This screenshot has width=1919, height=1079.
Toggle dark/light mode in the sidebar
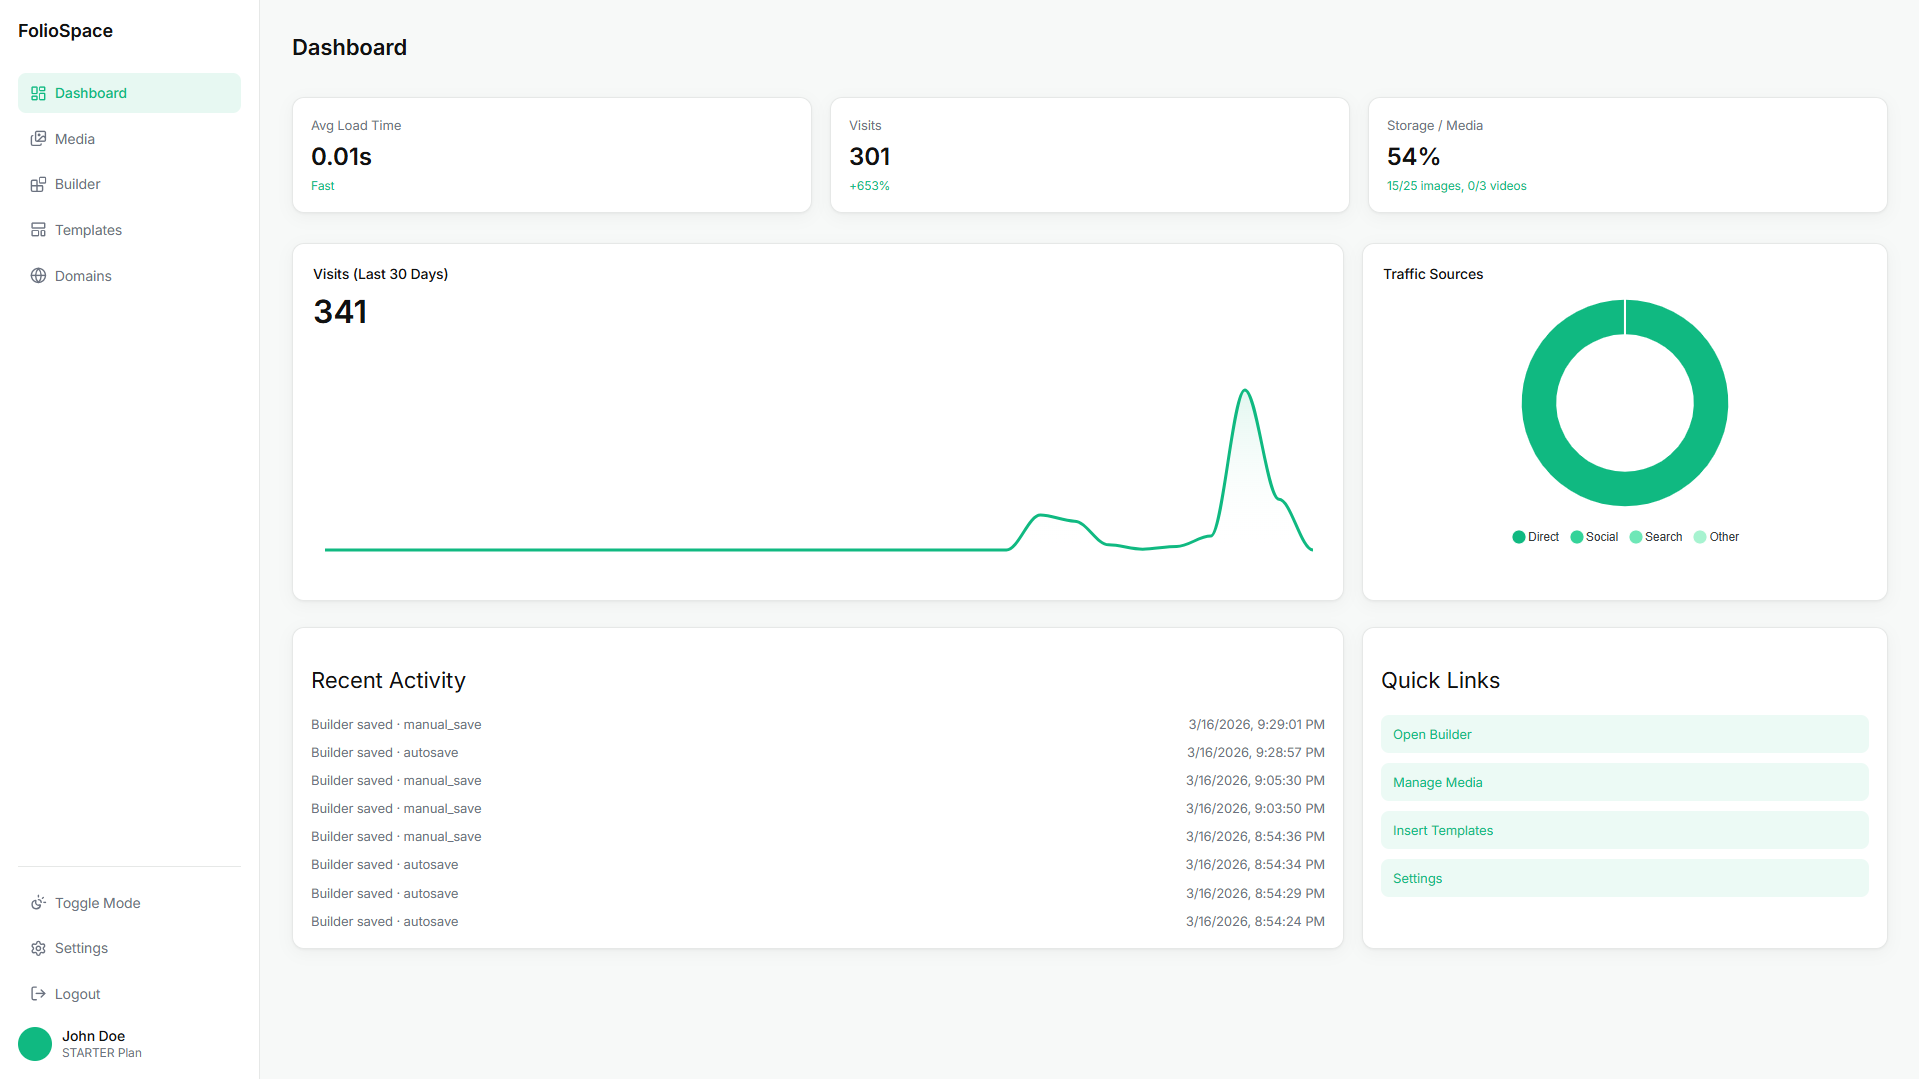coord(97,903)
